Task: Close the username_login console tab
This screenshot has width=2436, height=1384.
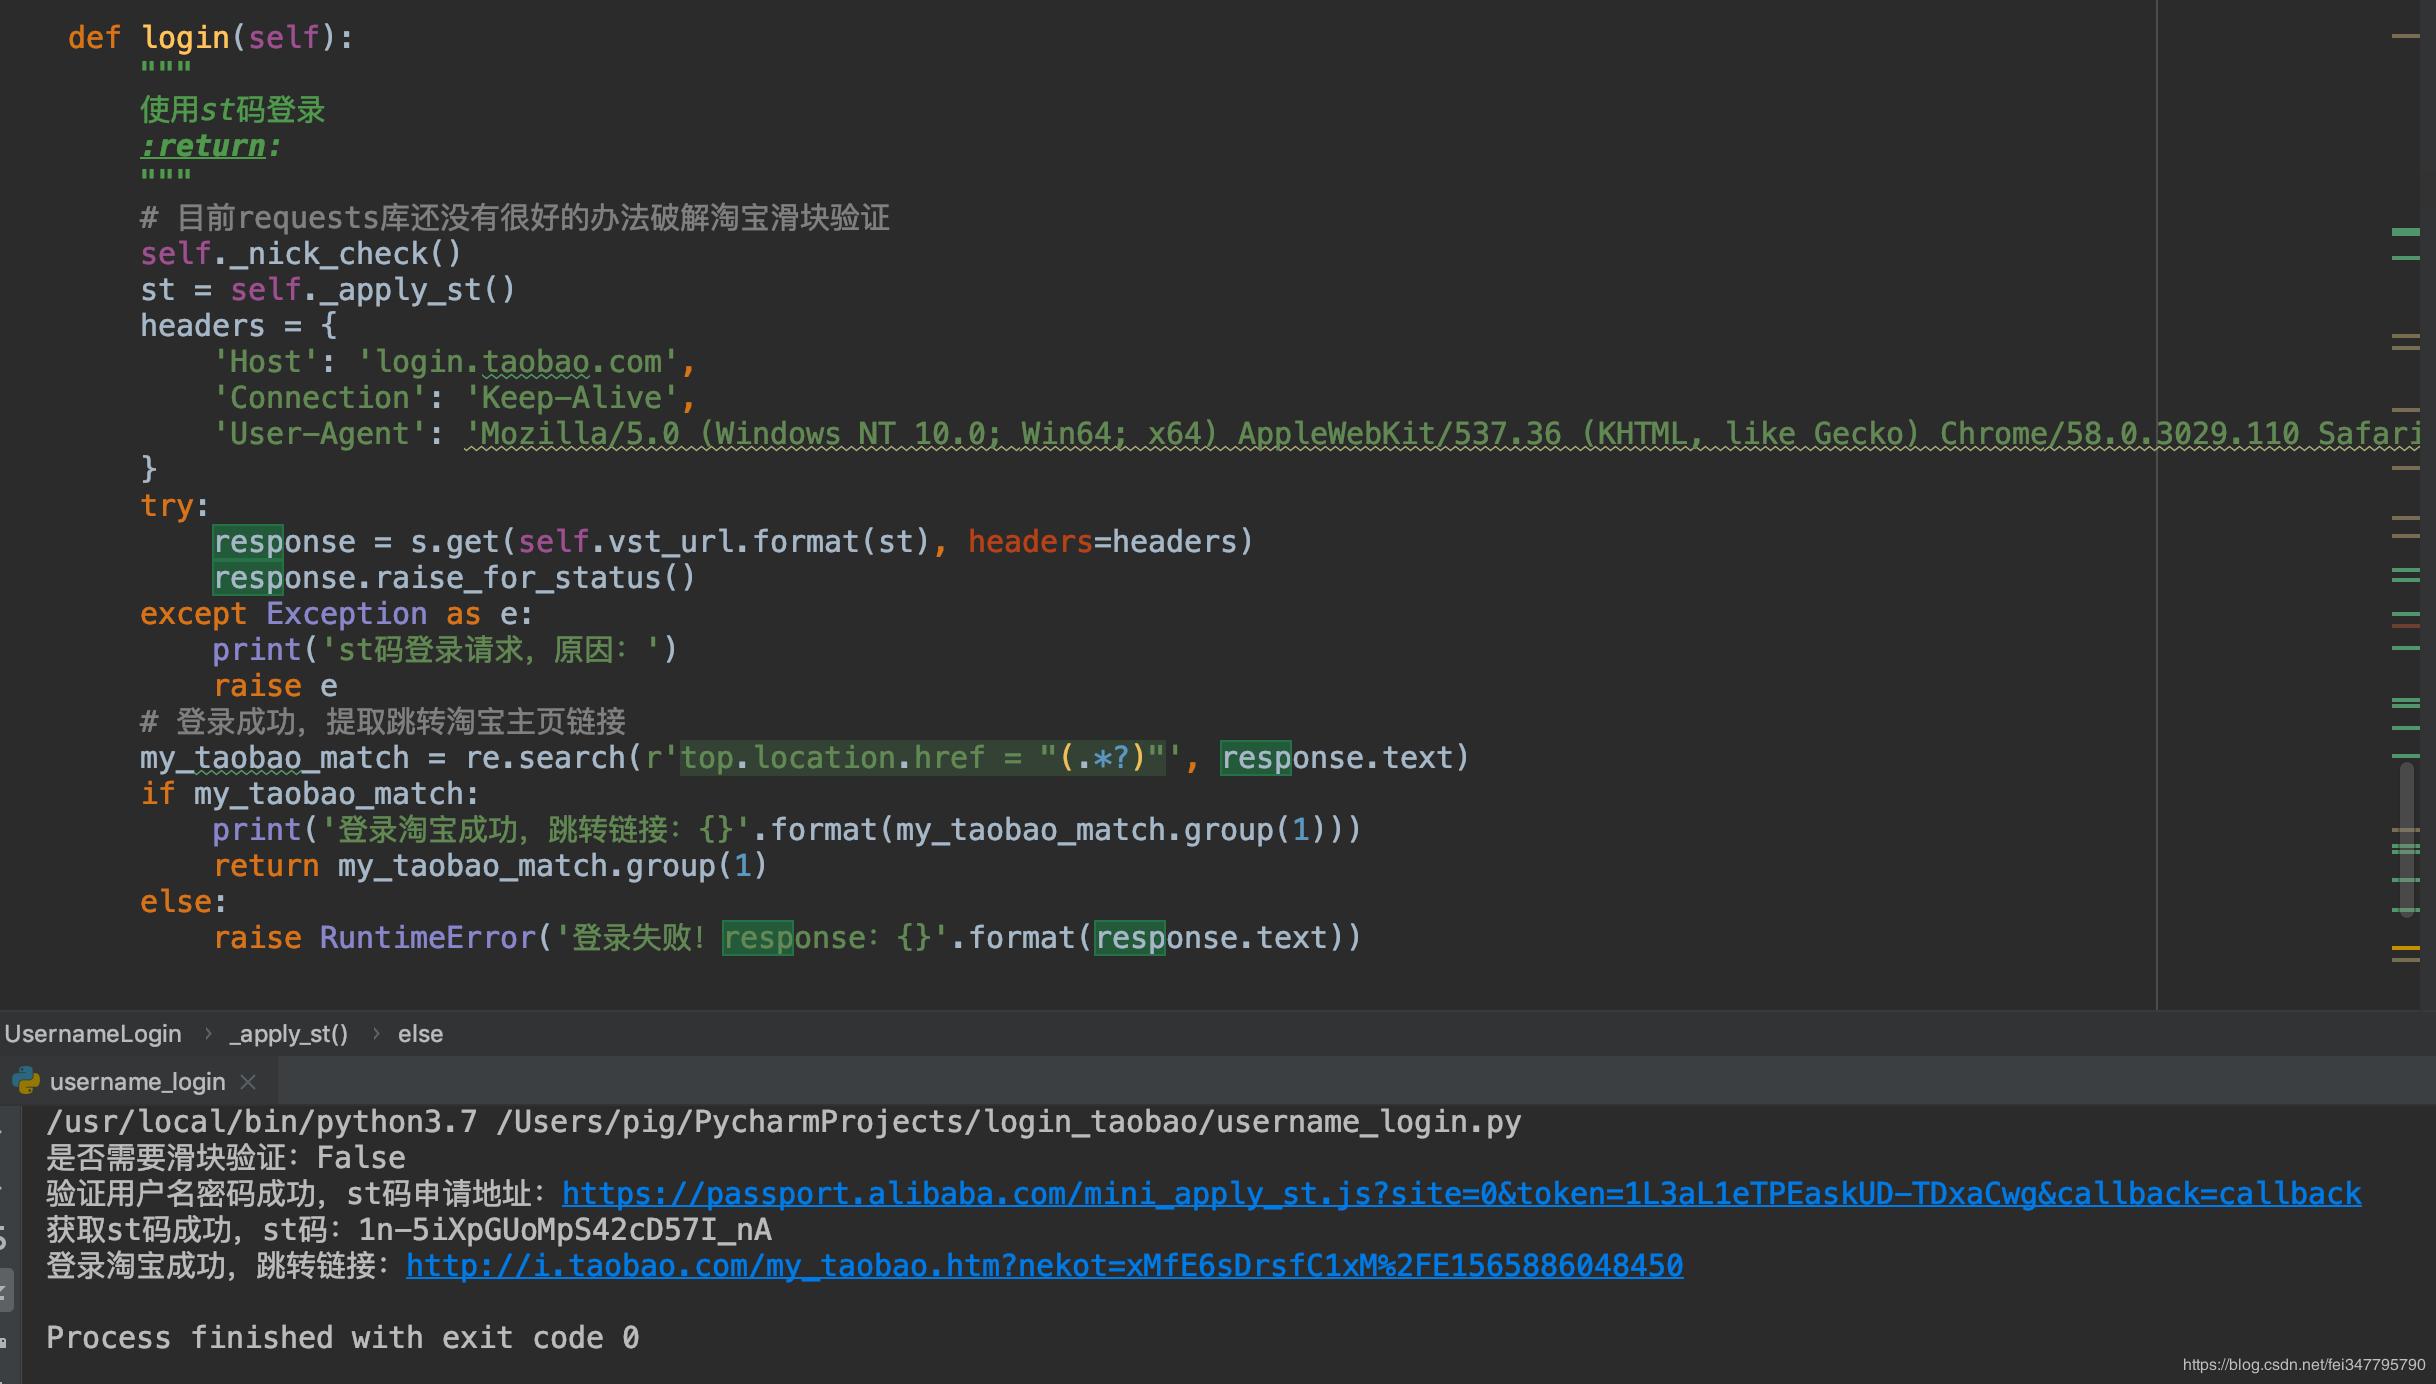Action: click(248, 1082)
